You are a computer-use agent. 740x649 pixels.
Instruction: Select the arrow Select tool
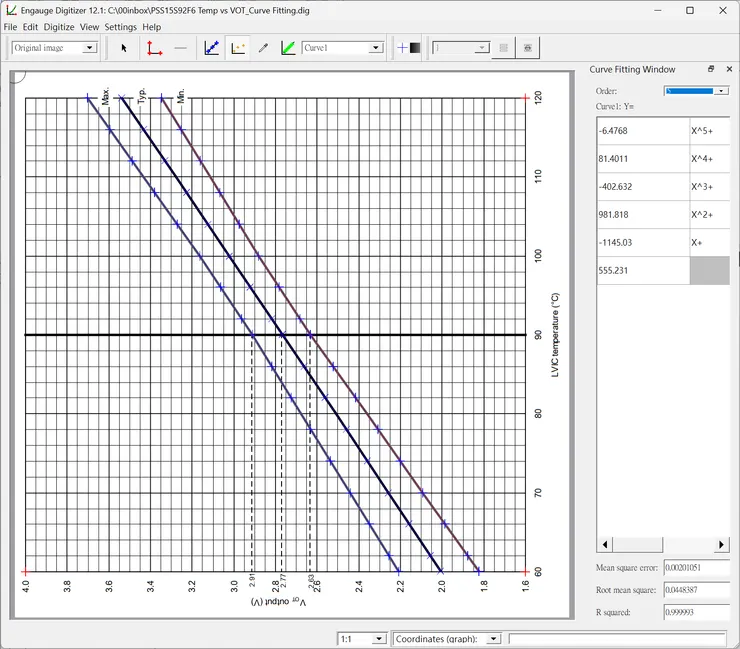124,47
